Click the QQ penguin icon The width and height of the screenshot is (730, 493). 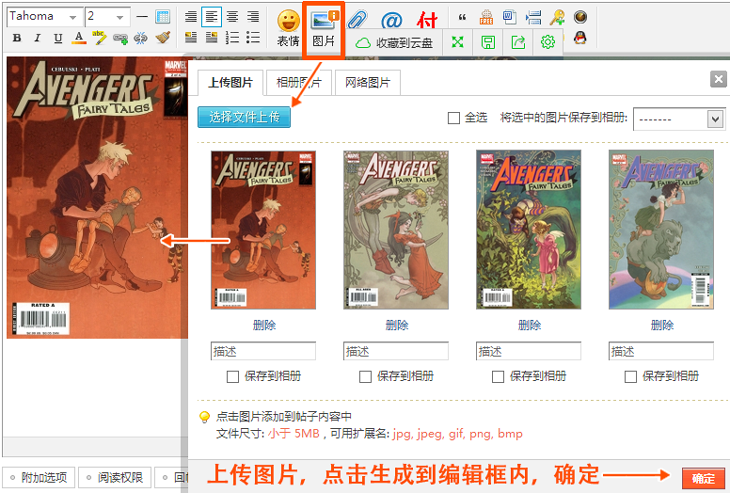click(580, 37)
